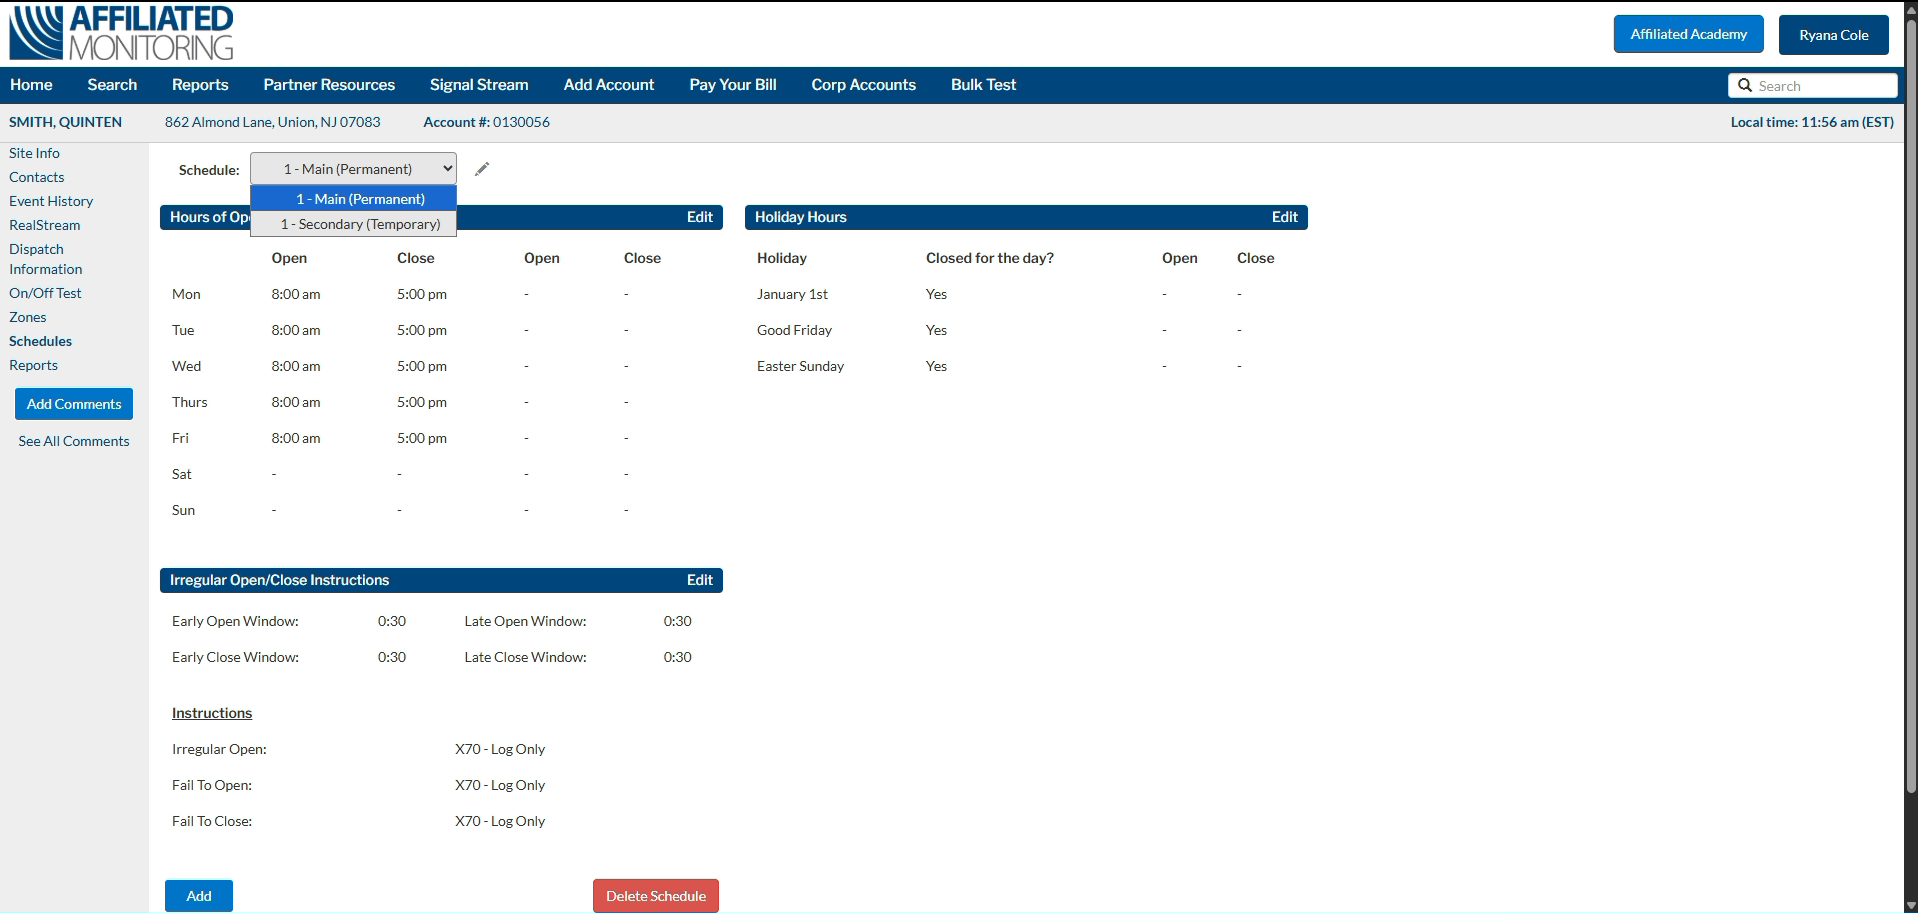Edit the Holiday Hours section
The width and height of the screenshot is (1918, 913).
pos(1284,217)
